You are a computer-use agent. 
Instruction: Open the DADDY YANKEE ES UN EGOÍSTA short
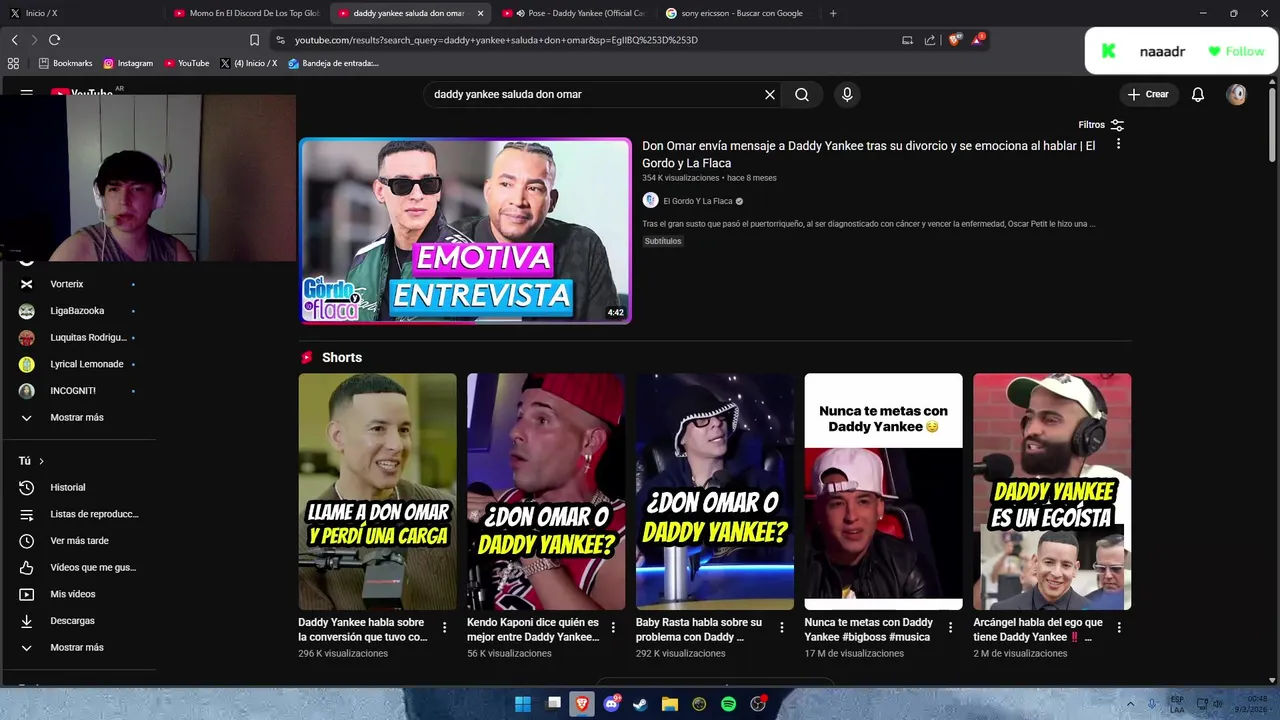click(1052, 491)
